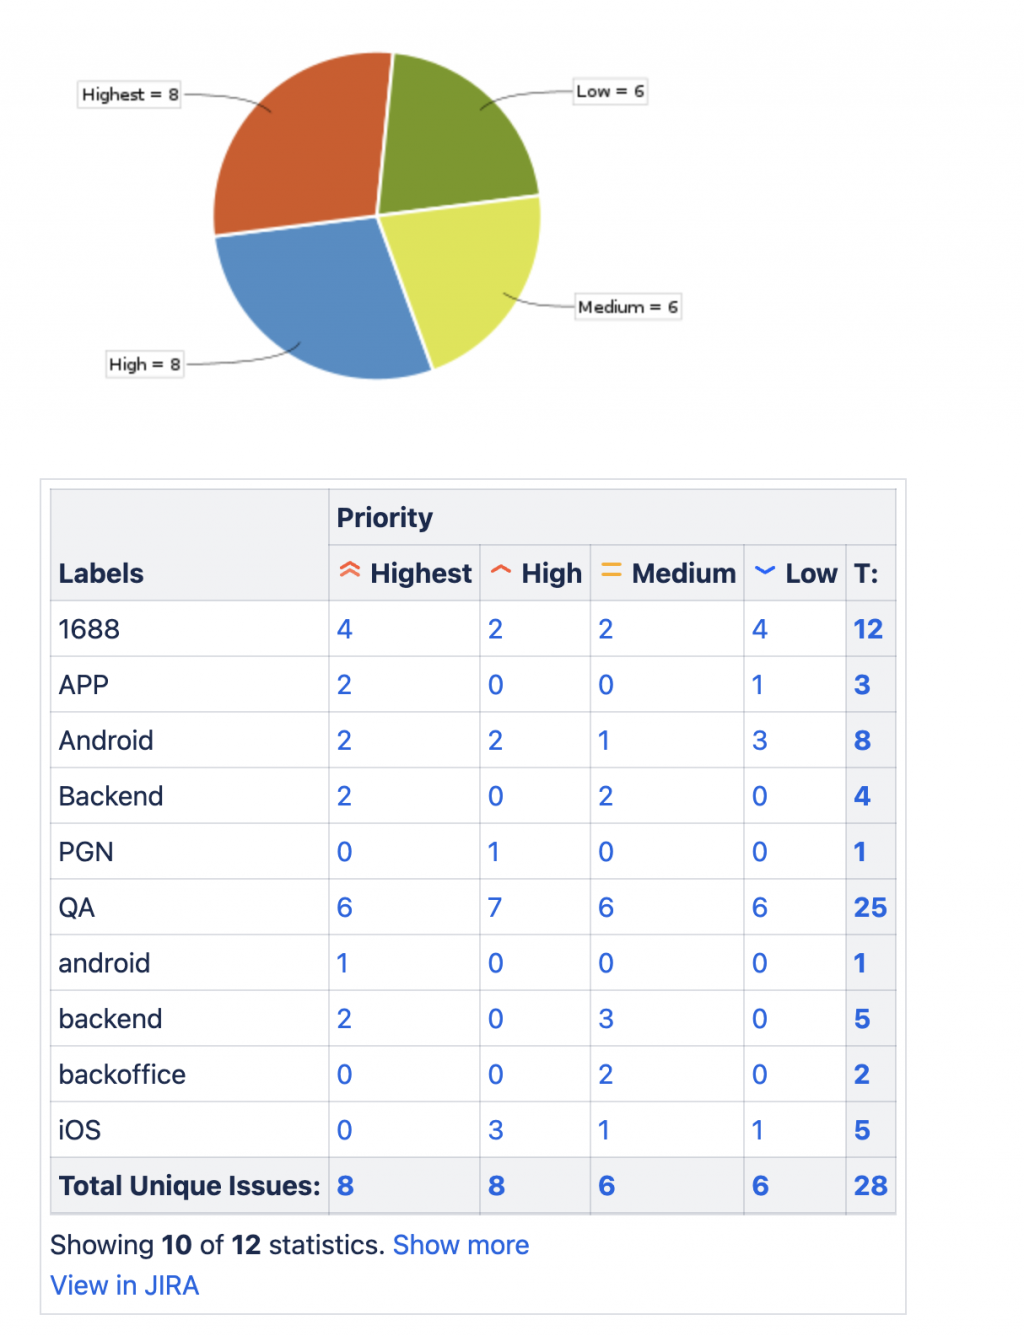The height and width of the screenshot is (1336, 1024).
Task: Click the 'Medium = 6' chart label
Action: pos(628,307)
